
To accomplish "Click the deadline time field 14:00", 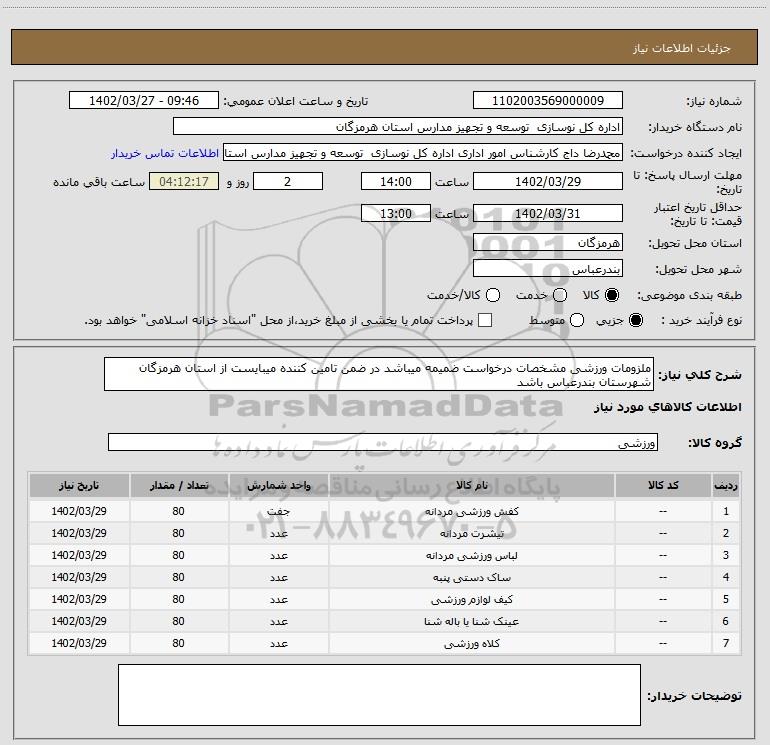I will coord(396,181).
